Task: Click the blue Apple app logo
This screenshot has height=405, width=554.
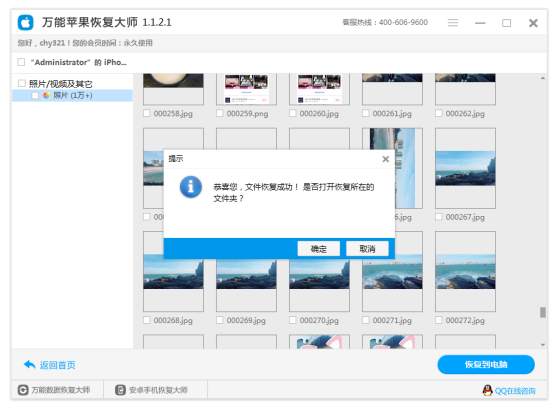Action: coord(25,23)
